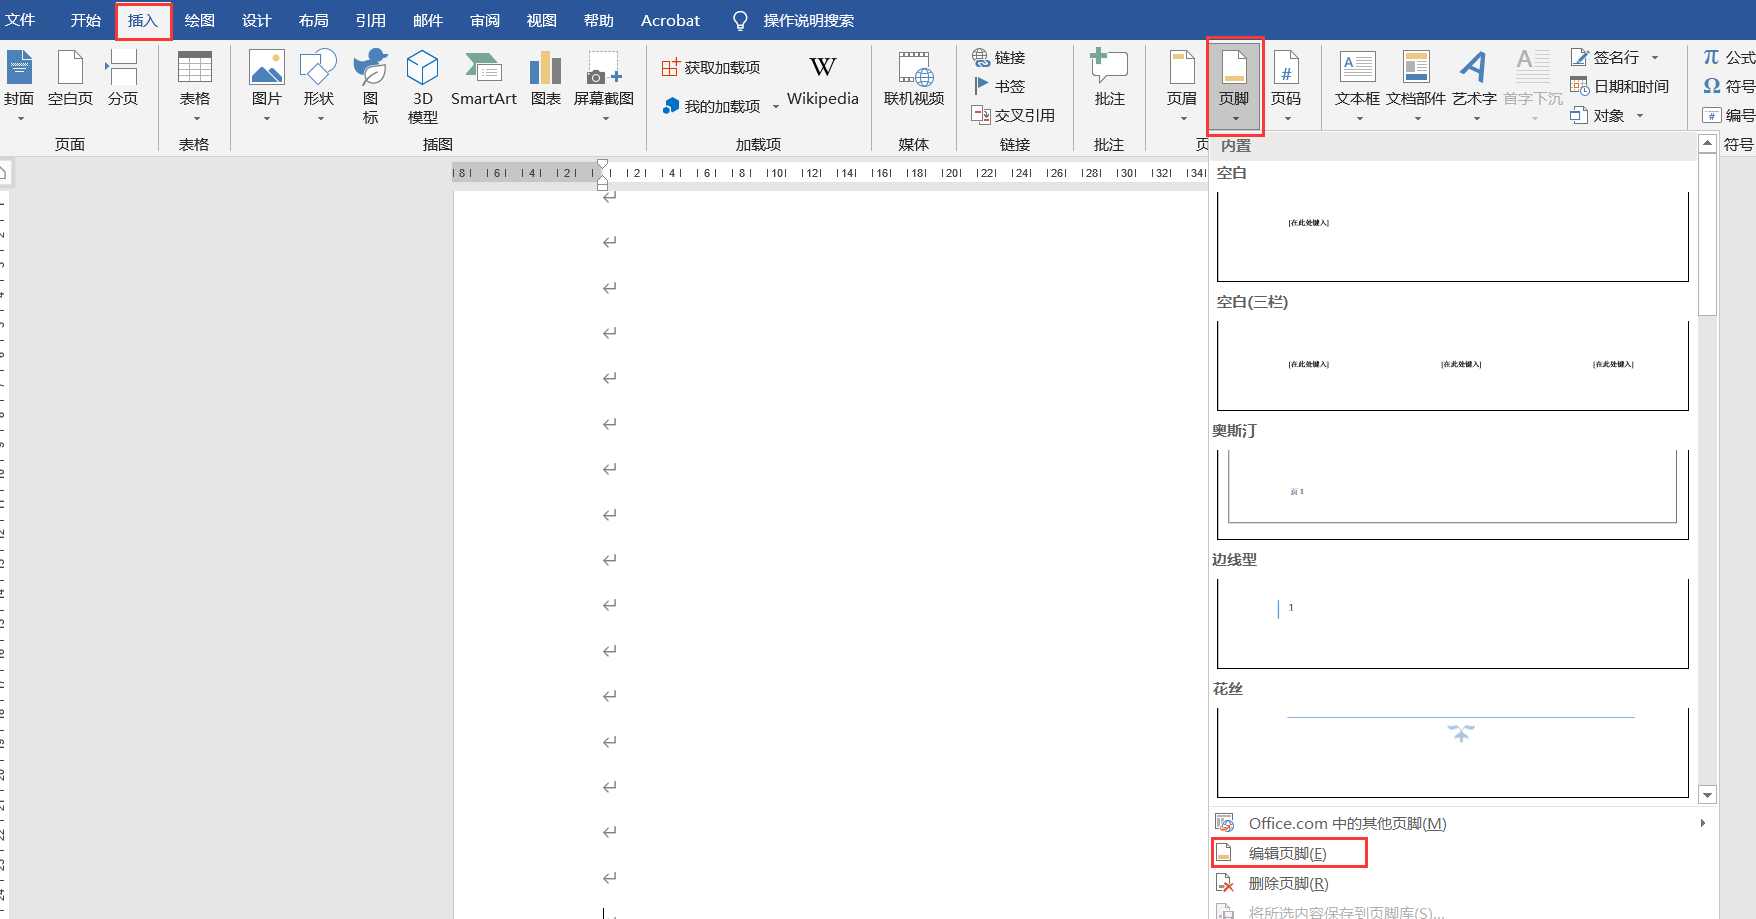Viewport: 1756px width, 919px height.
Task: Choose 编辑页脚 from the footer menu
Action: point(1287,853)
